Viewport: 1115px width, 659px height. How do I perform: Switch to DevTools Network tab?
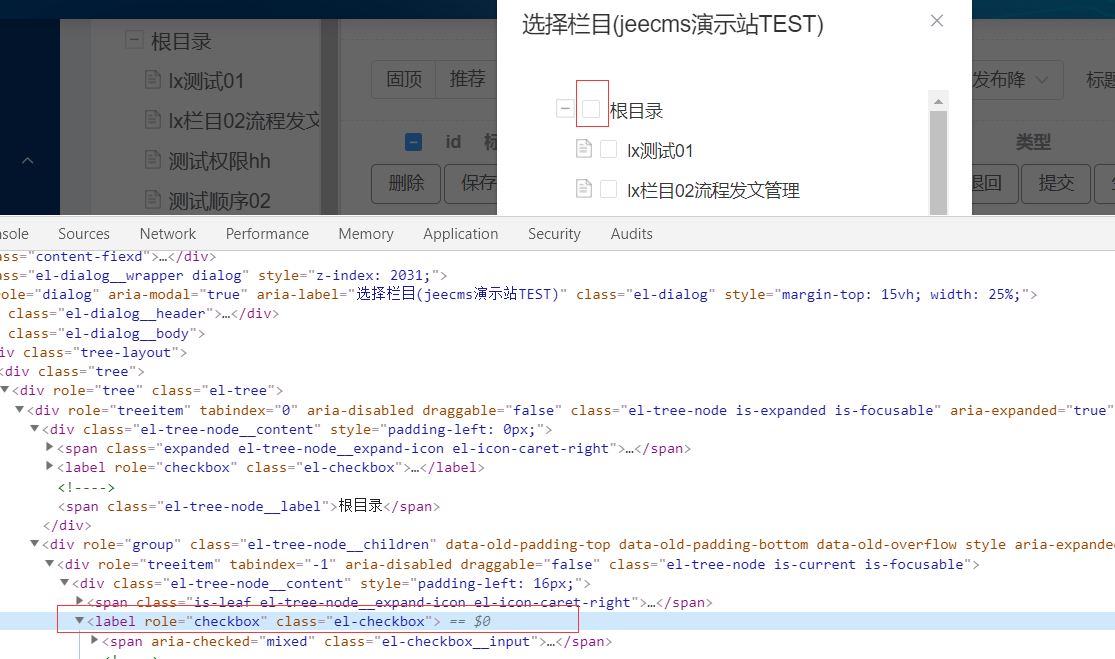coord(168,234)
